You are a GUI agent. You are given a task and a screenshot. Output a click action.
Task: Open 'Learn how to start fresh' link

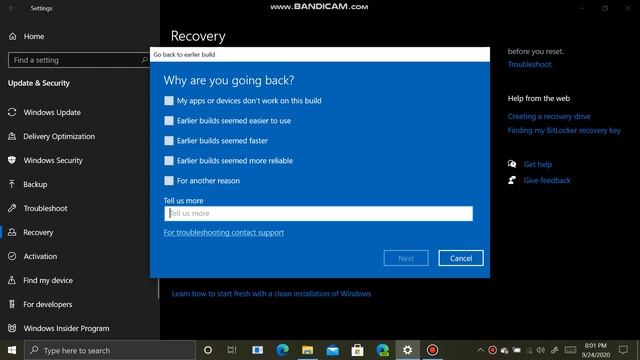271,294
